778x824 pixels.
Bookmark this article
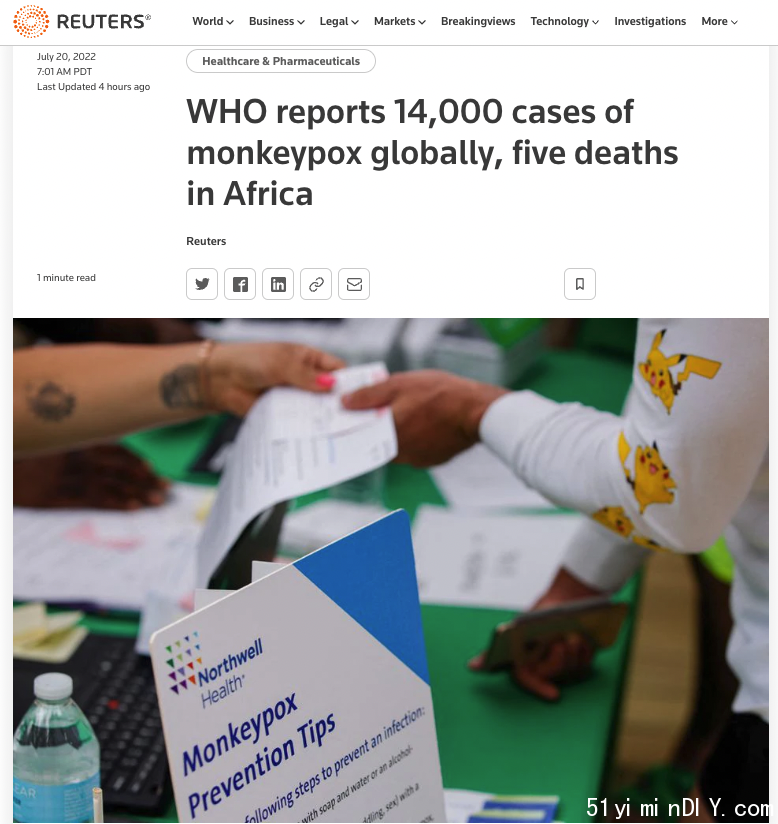[x=580, y=284]
